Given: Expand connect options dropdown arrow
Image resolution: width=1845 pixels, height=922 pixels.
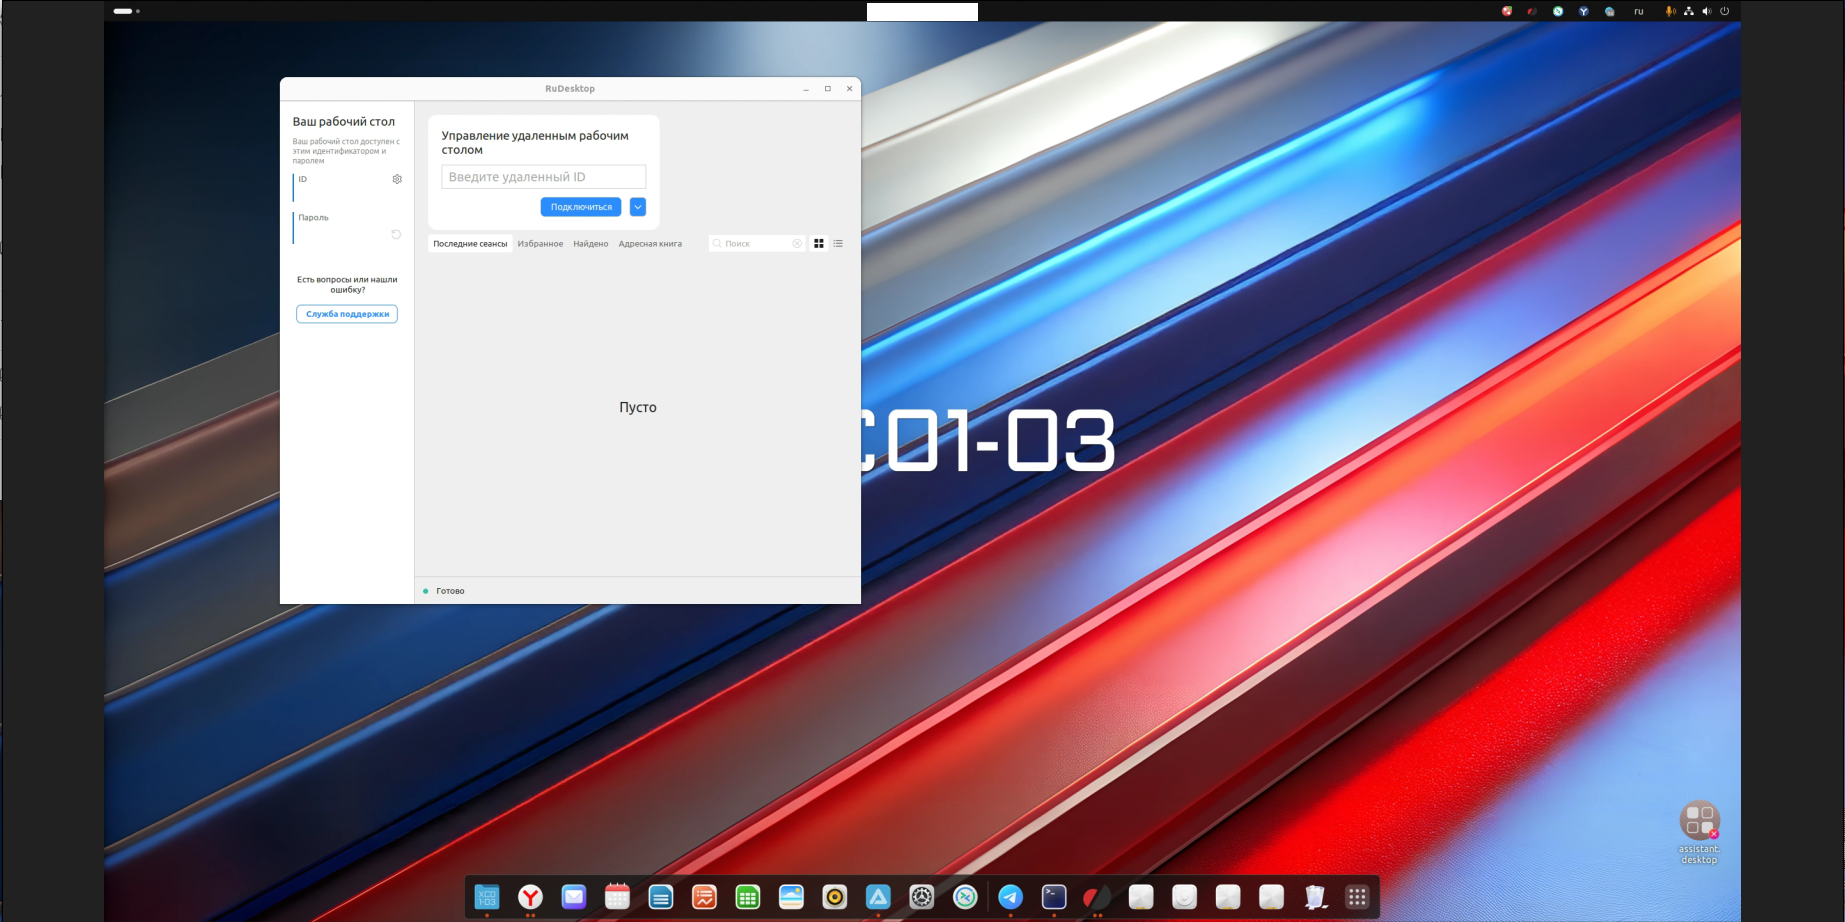Looking at the screenshot, I should pos(638,207).
